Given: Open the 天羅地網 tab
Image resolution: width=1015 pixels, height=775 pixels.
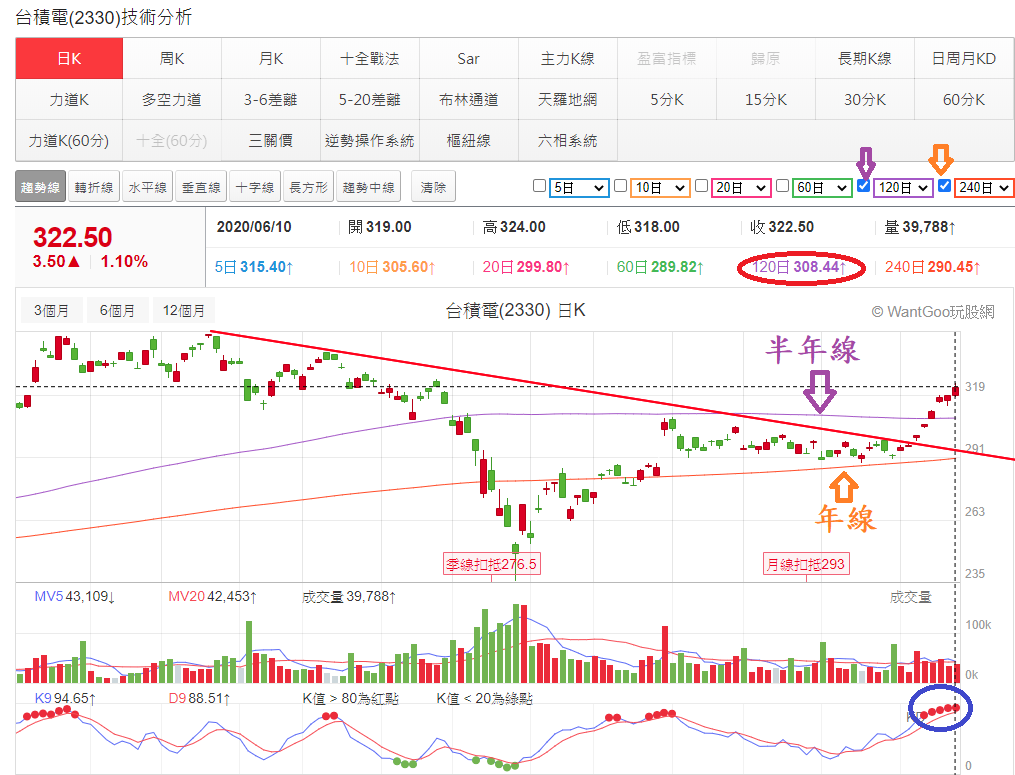Looking at the screenshot, I should click(568, 99).
